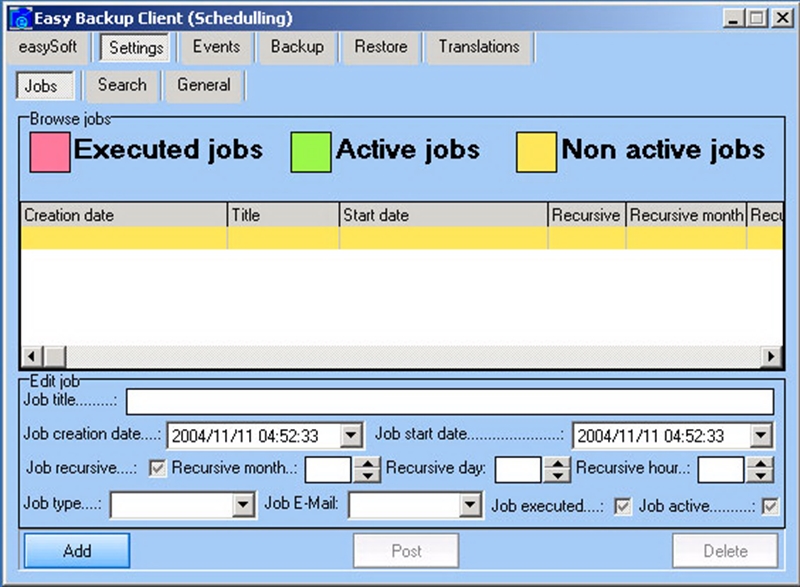Screen dimensions: 800x587
Task: Switch to the Backup tab
Action: click(296, 46)
